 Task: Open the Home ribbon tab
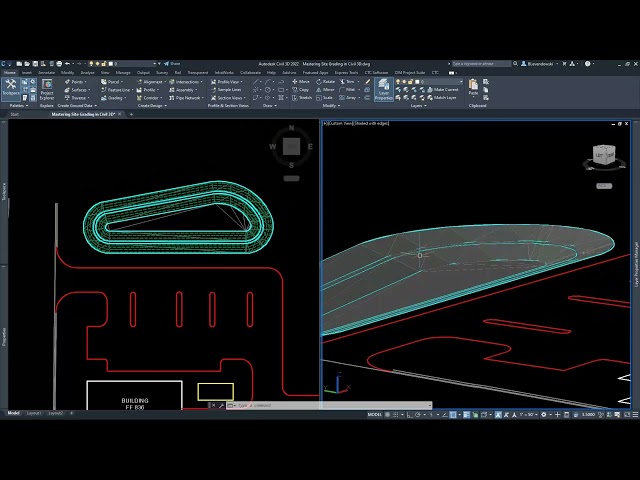click(9, 72)
